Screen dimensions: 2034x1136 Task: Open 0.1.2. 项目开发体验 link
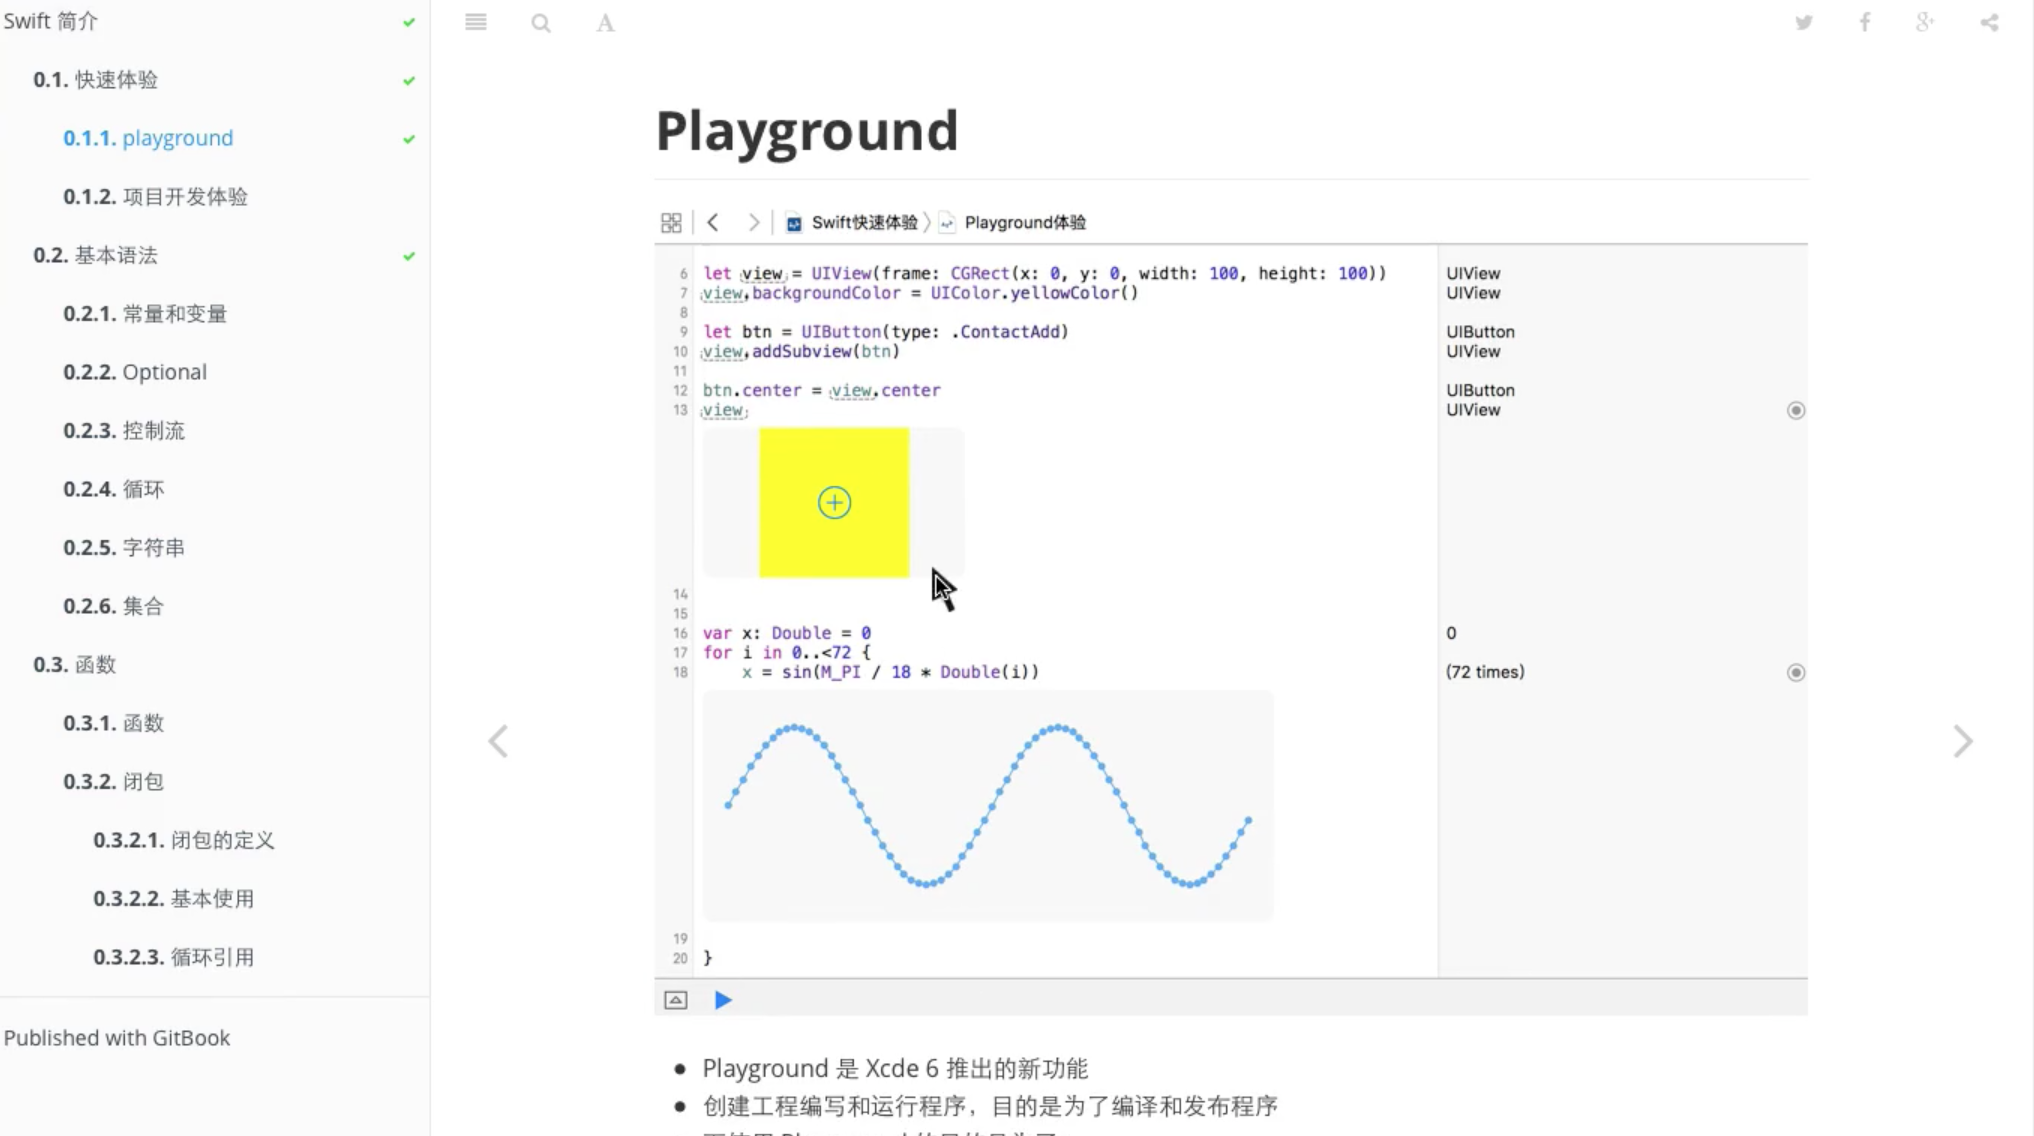coord(155,196)
